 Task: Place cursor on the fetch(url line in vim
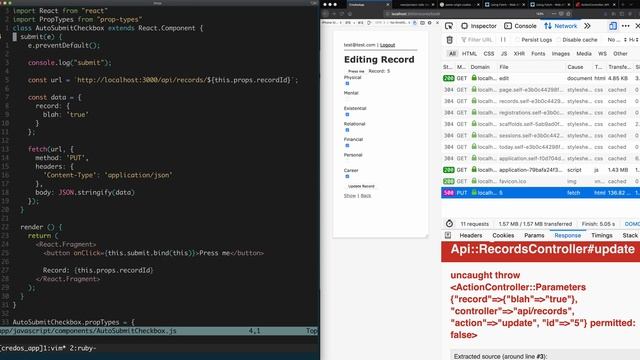click(x=51, y=149)
